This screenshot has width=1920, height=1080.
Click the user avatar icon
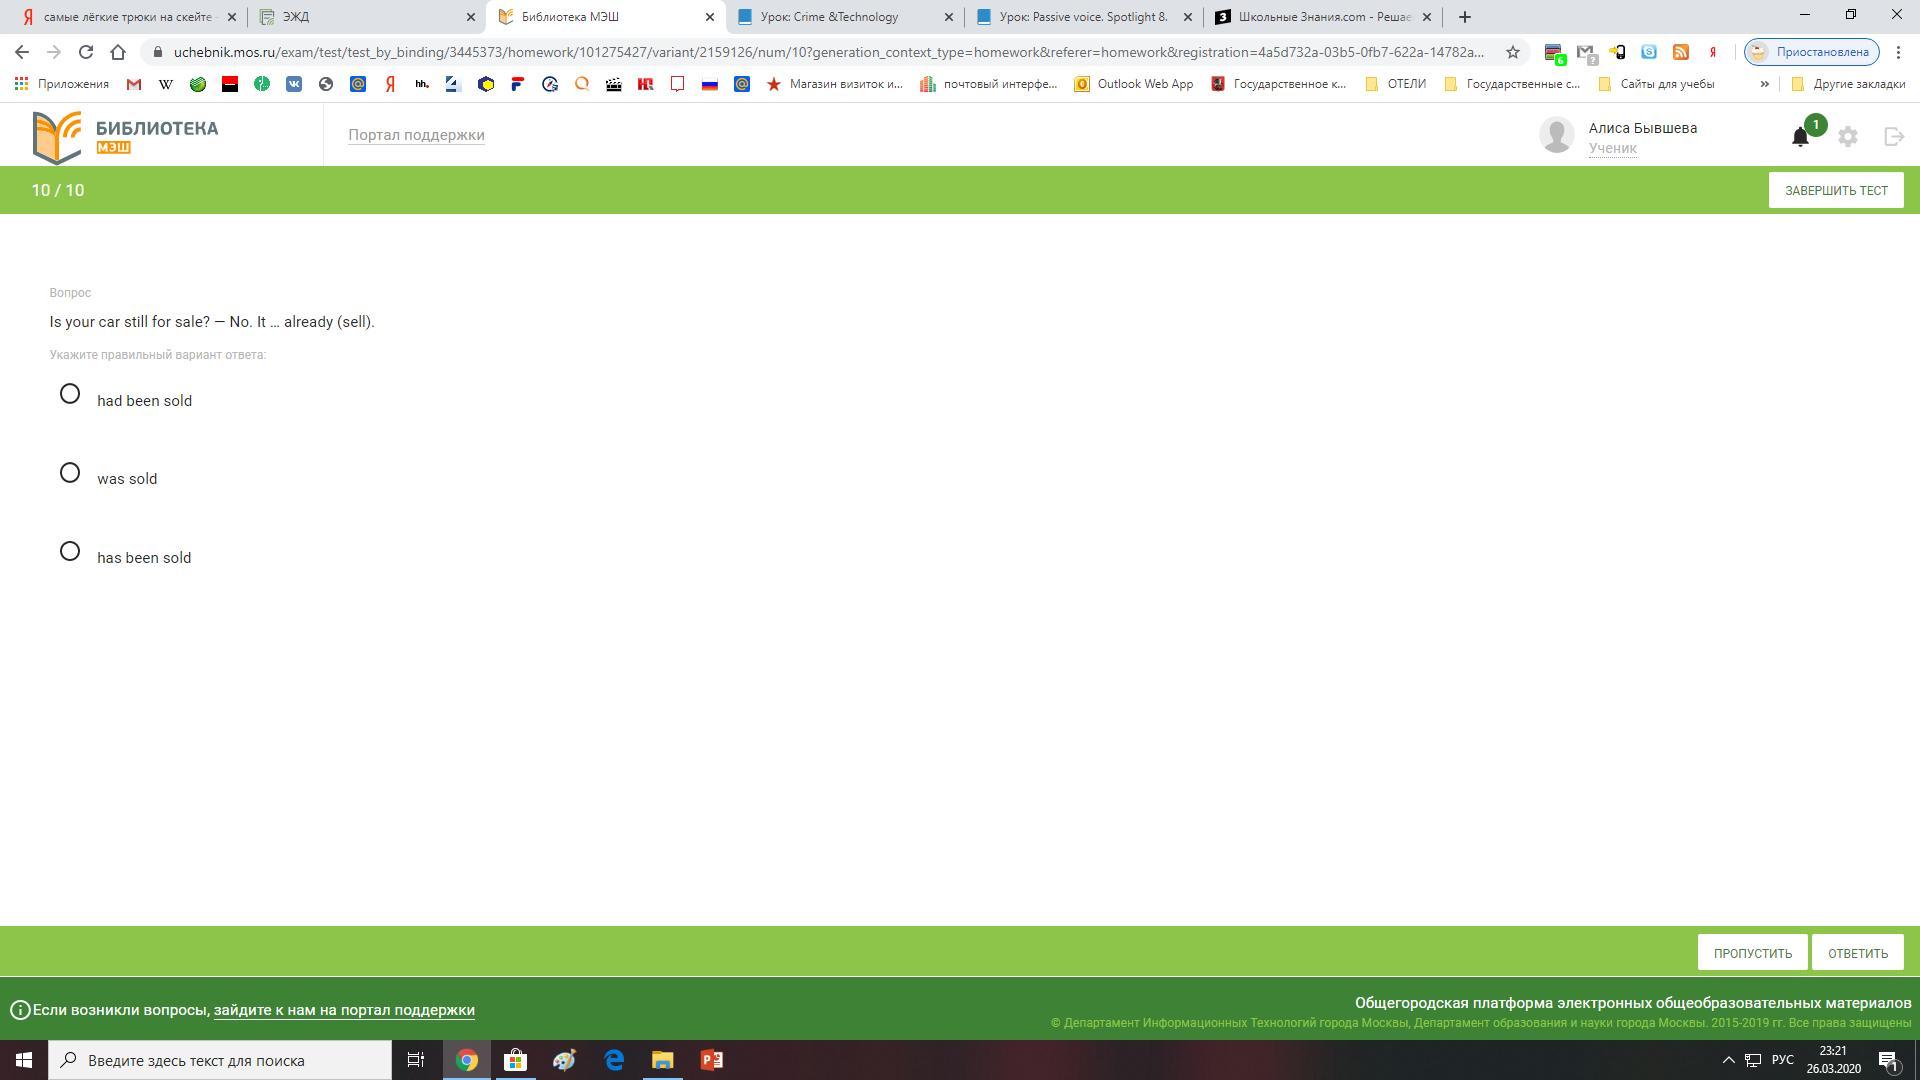[x=1556, y=135]
